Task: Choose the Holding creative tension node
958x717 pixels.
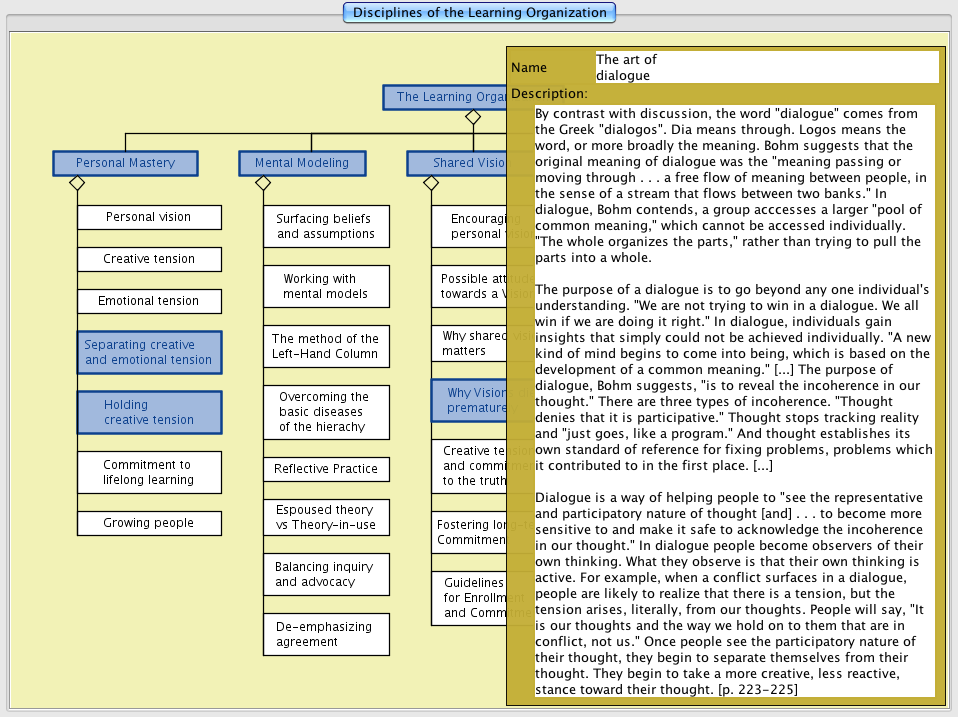Action: 148,412
